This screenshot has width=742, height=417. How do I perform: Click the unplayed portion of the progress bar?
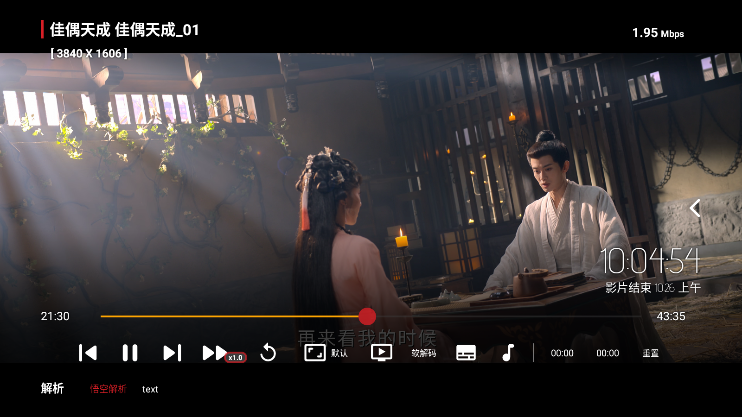508,316
